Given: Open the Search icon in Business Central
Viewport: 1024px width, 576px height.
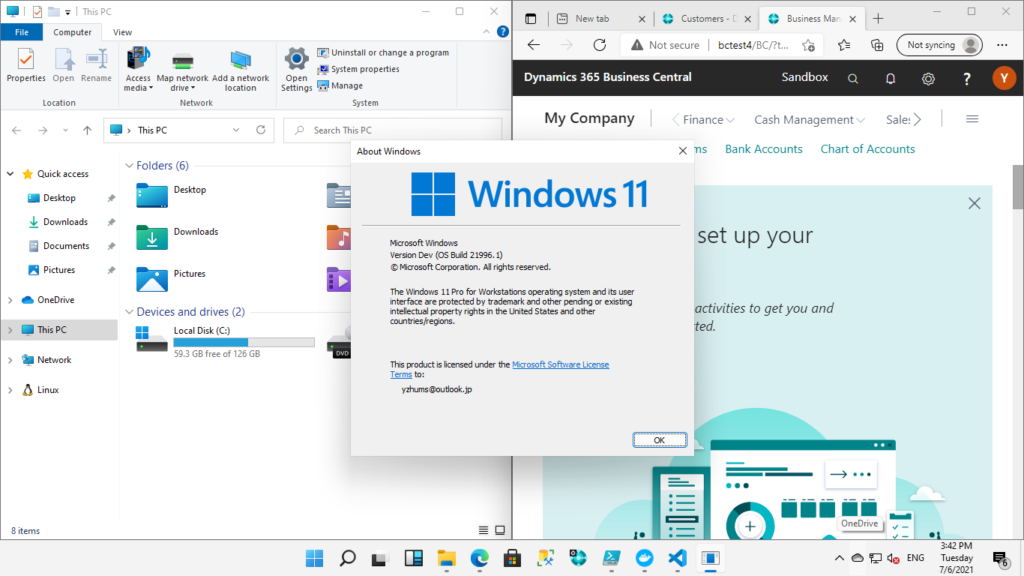Looking at the screenshot, I should 852,77.
